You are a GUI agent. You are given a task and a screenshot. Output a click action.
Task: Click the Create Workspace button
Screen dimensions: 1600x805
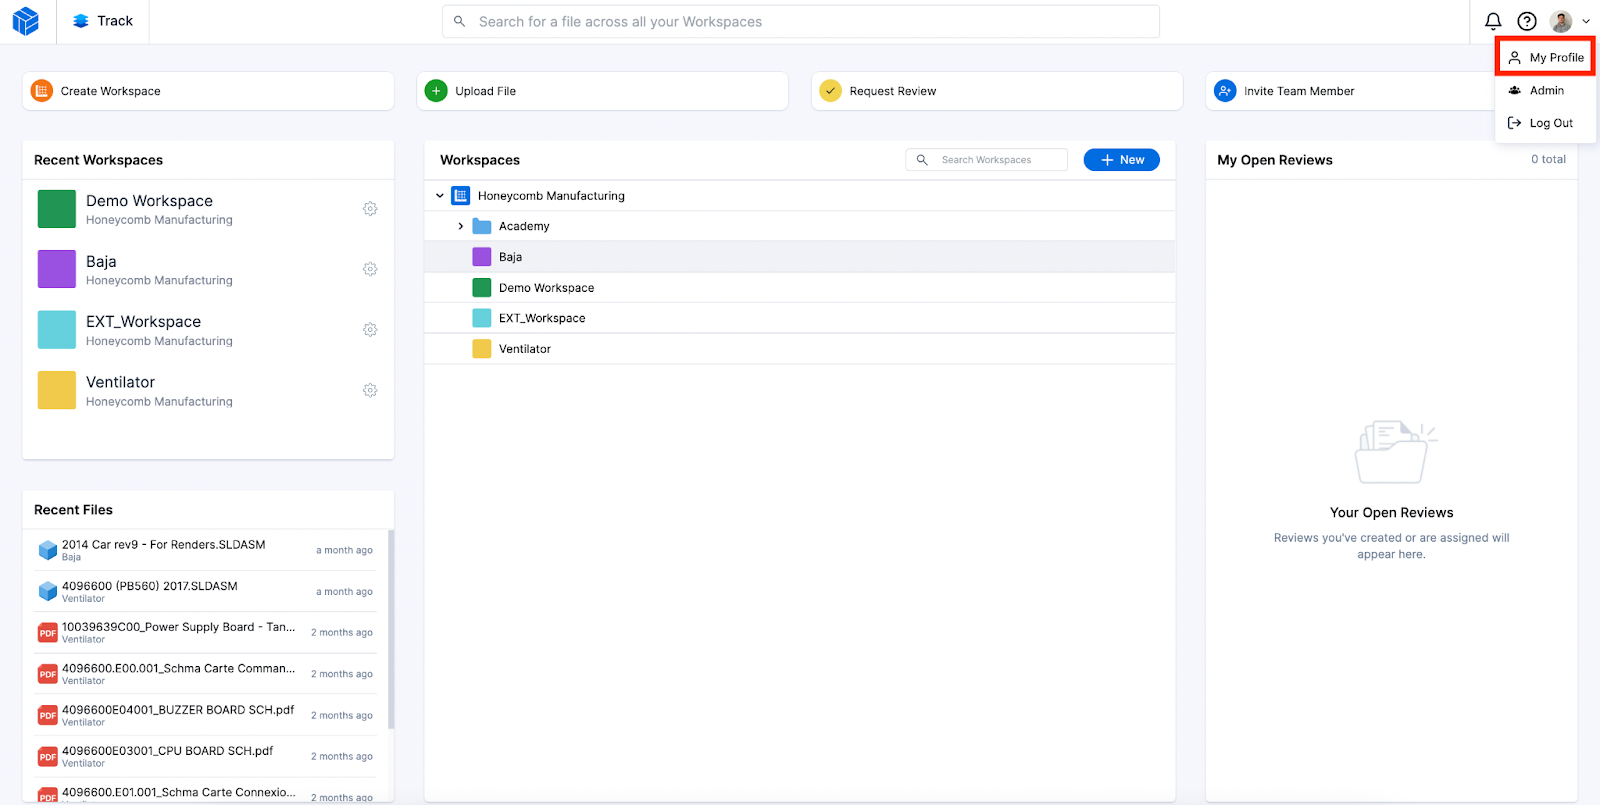110,91
